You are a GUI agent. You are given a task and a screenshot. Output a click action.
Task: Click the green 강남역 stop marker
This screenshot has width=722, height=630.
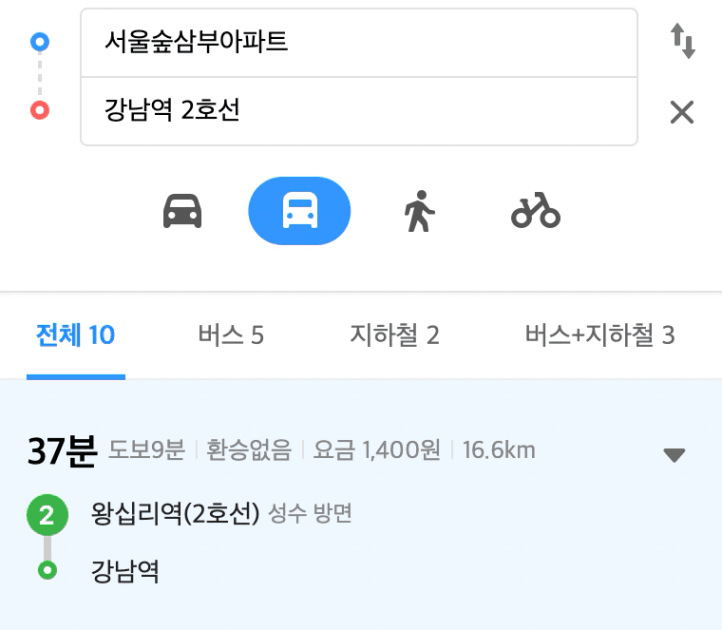click(47, 570)
